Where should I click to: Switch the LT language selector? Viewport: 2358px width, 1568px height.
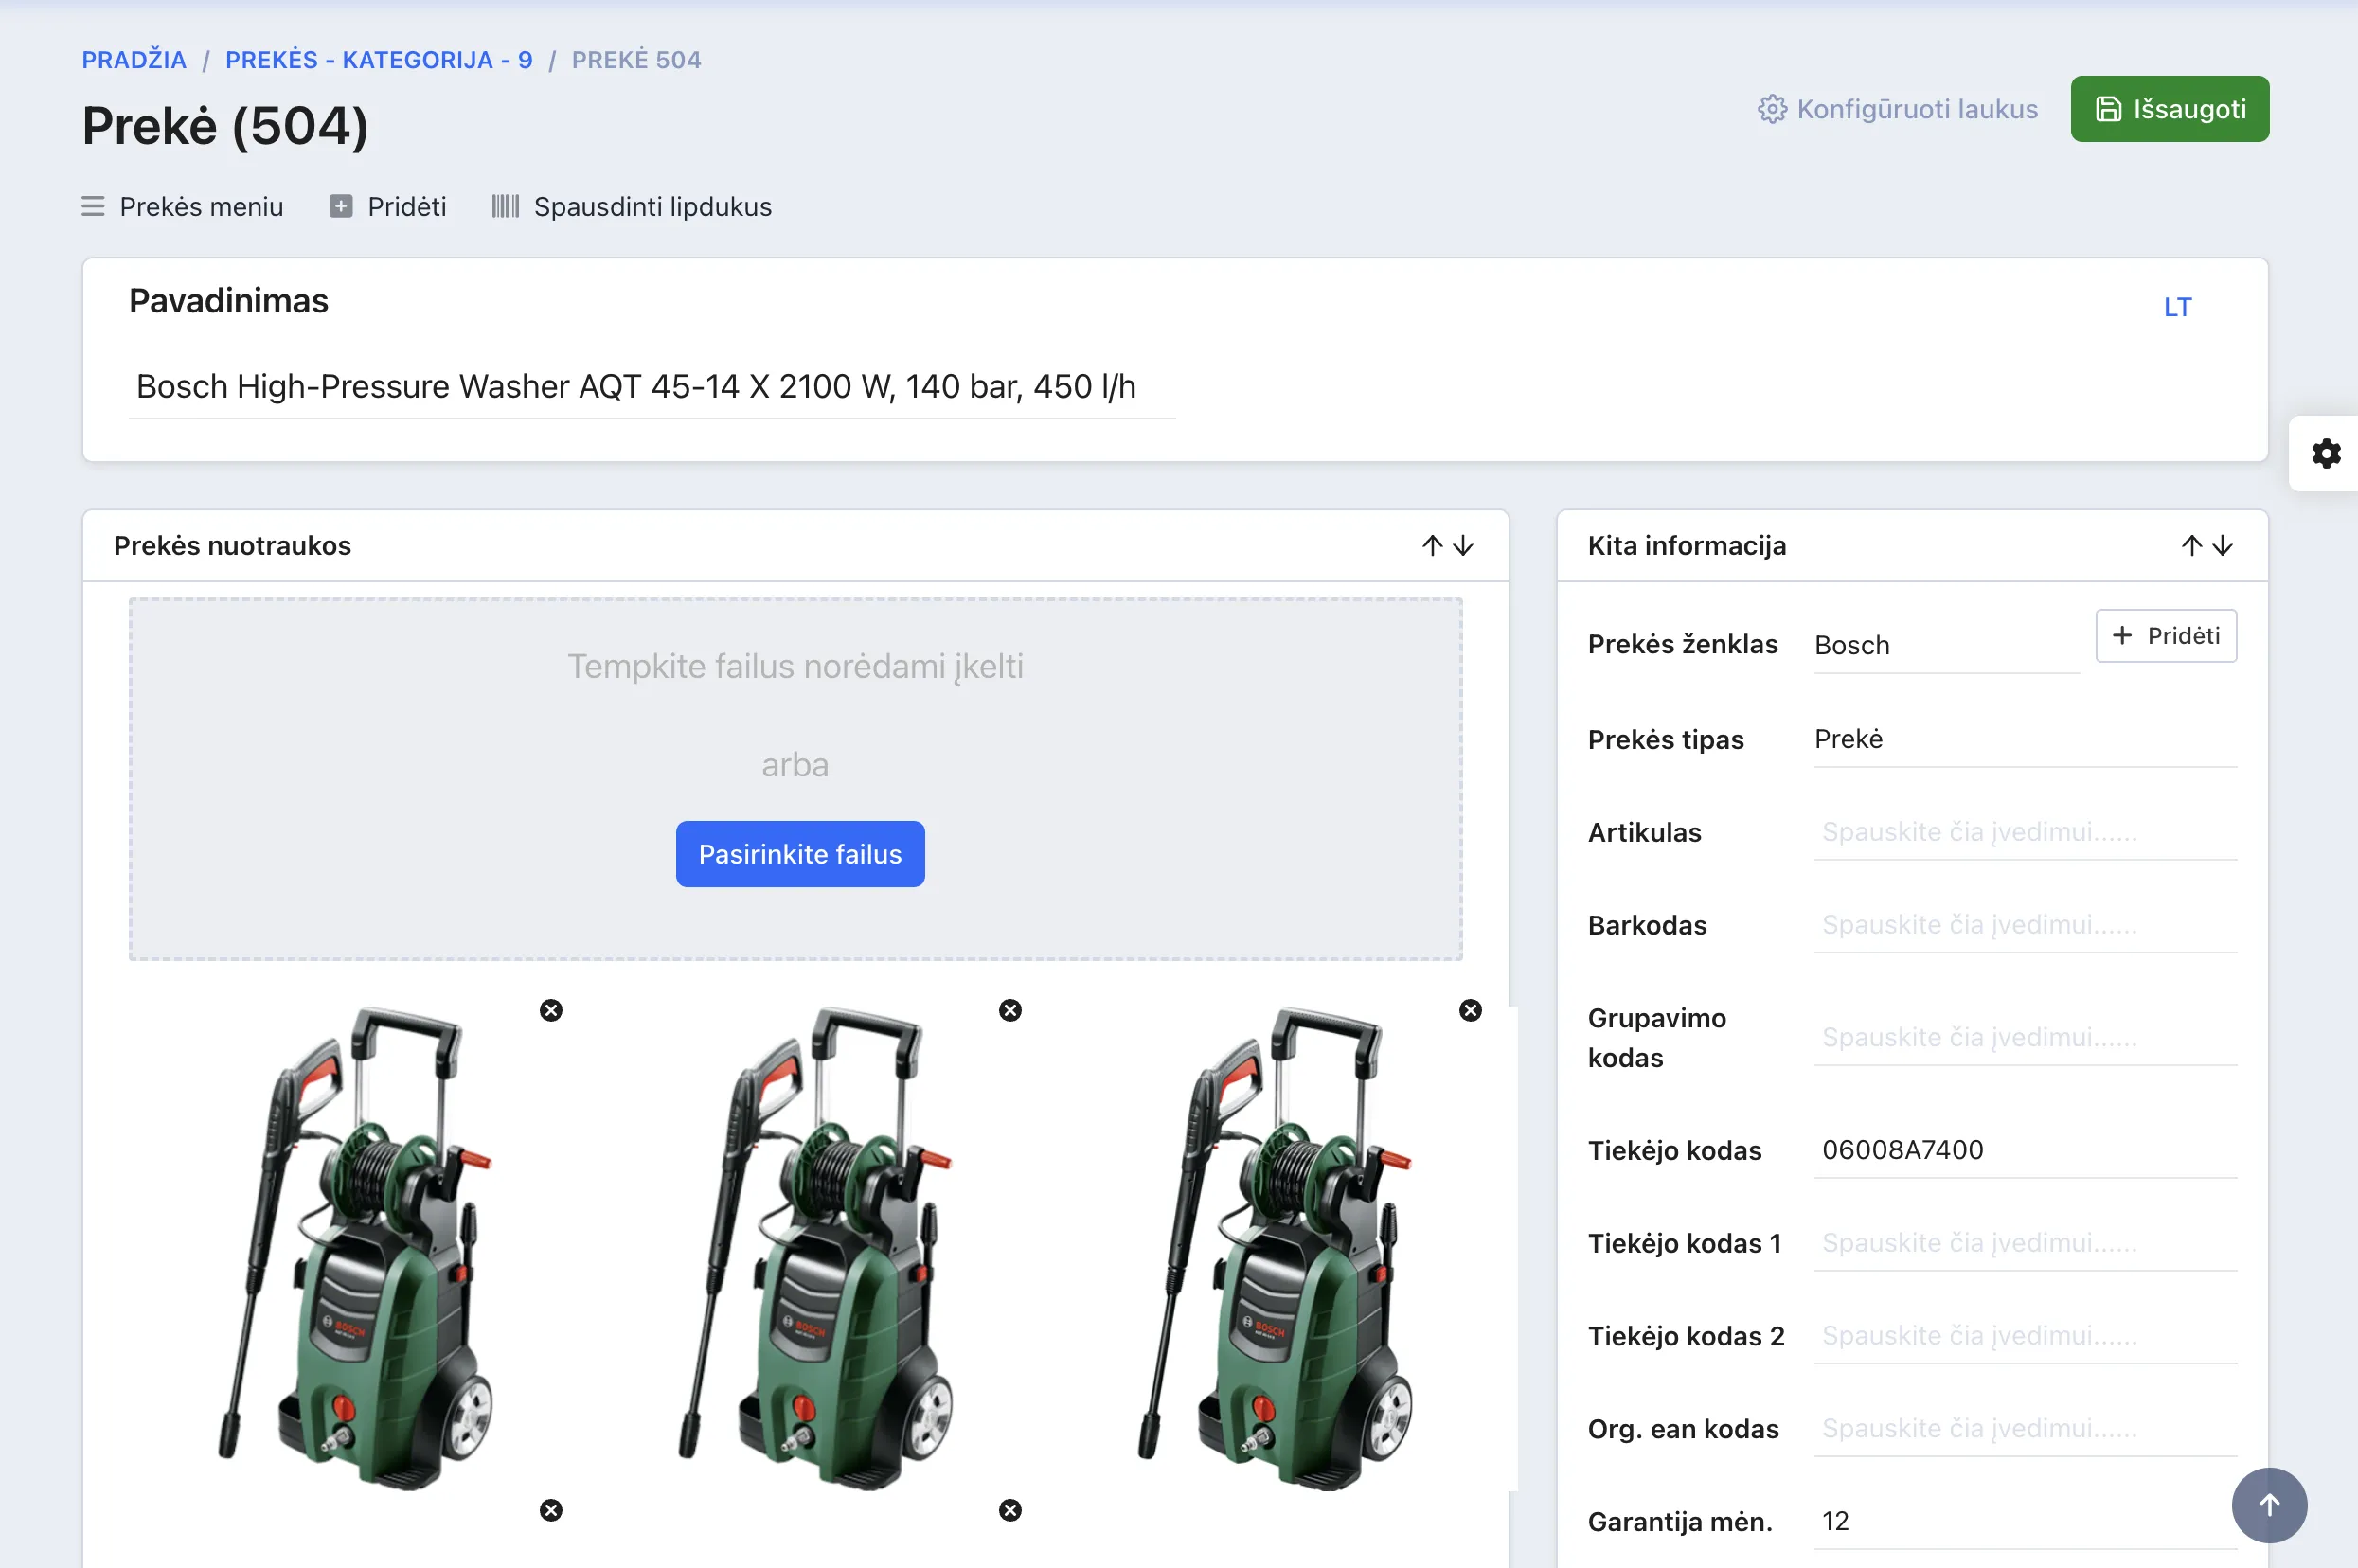(2177, 308)
